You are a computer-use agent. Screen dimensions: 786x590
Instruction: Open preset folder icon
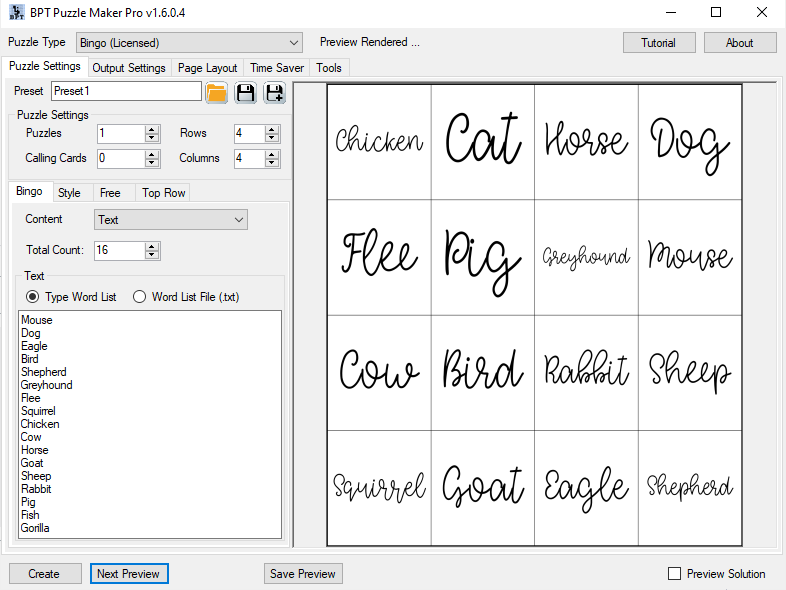click(x=217, y=93)
